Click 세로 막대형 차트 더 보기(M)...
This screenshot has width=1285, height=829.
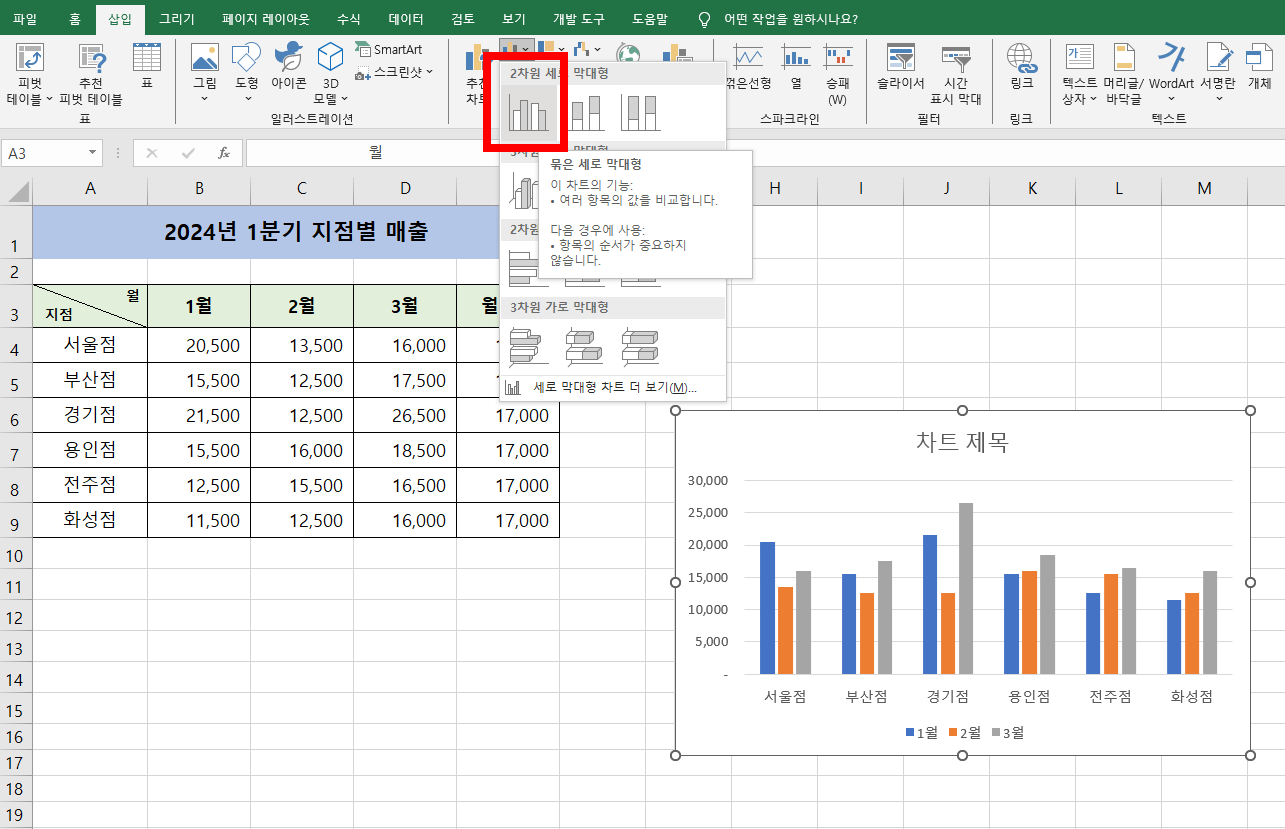tap(613, 388)
